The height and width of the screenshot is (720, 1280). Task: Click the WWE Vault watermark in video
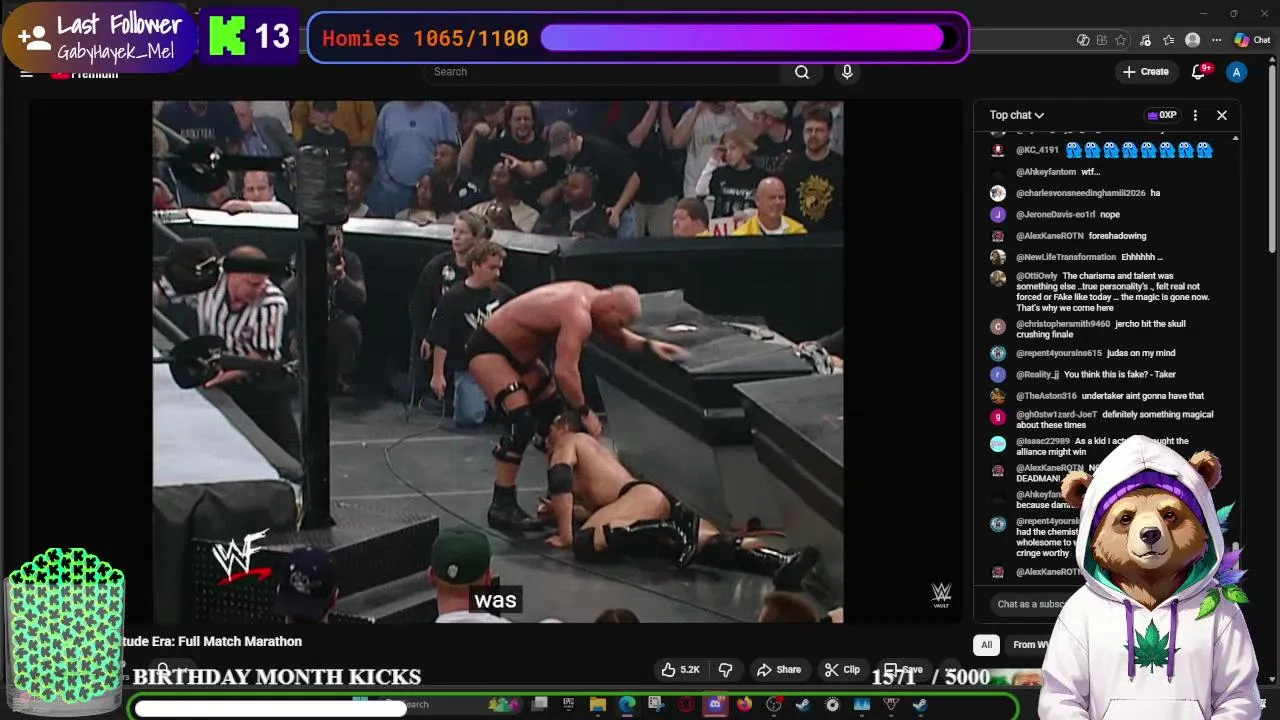[941, 595]
